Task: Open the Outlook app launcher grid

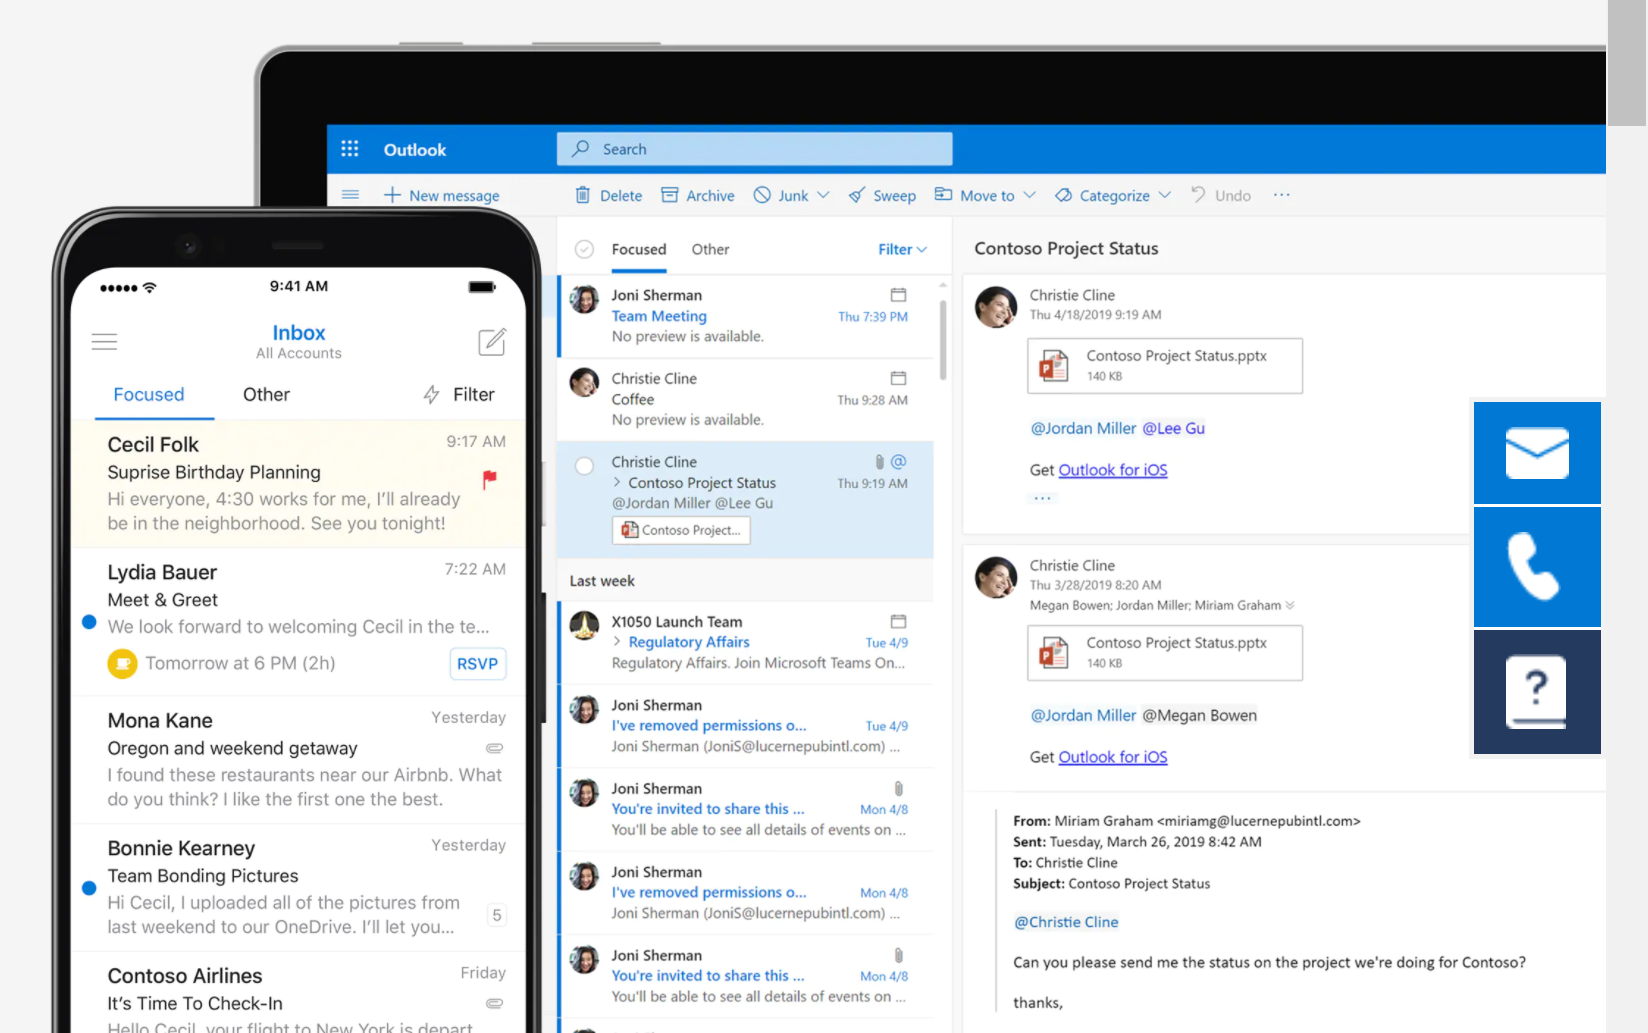Action: pyautogui.click(x=349, y=149)
